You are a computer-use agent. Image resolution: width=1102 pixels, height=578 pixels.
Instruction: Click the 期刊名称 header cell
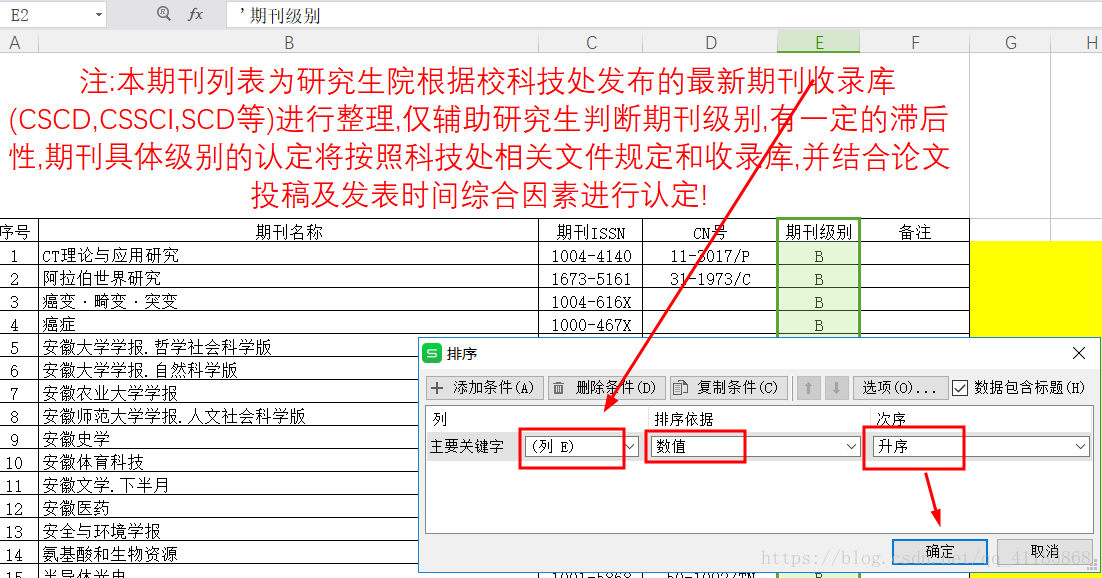(289, 231)
